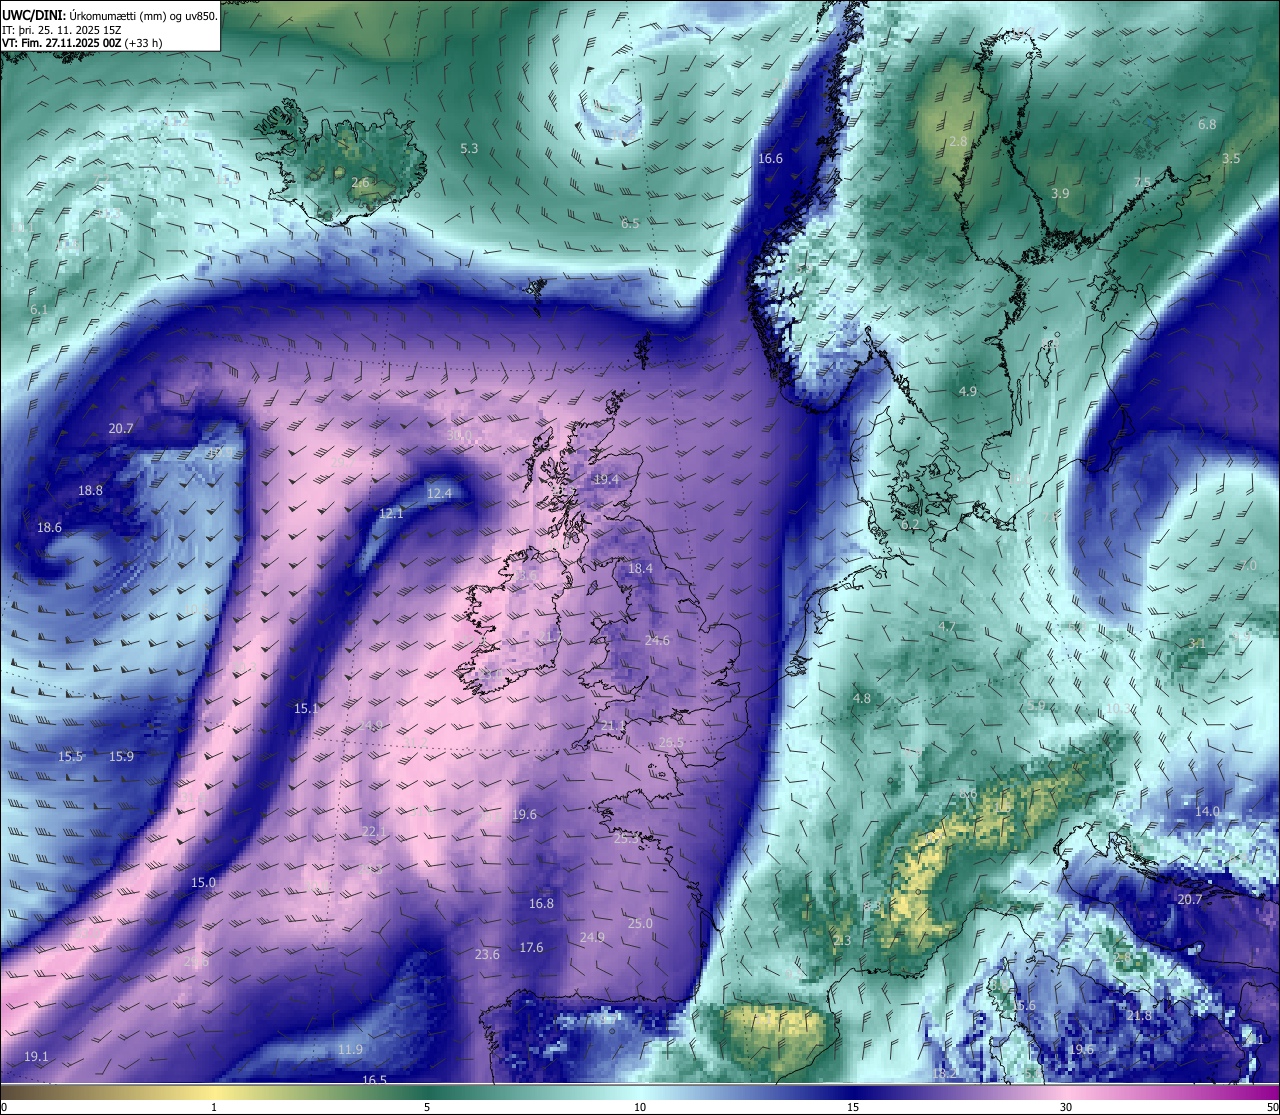Click the 6.1 value at the upper left edge
The width and height of the screenshot is (1280, 1115).
[x=39, y=310]
